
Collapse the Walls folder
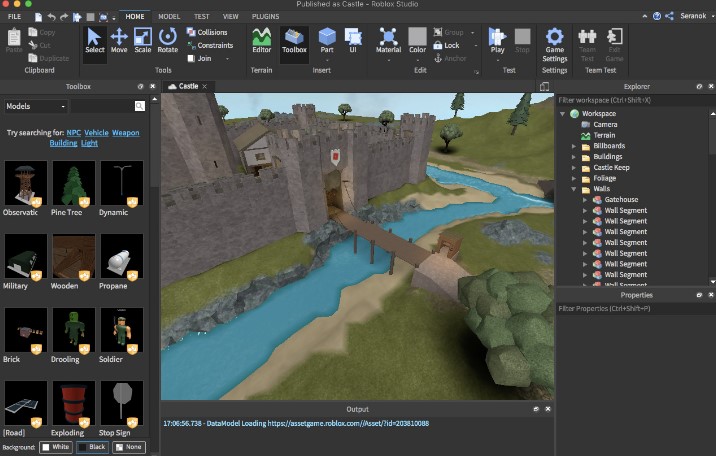click(x=574, y=189)
